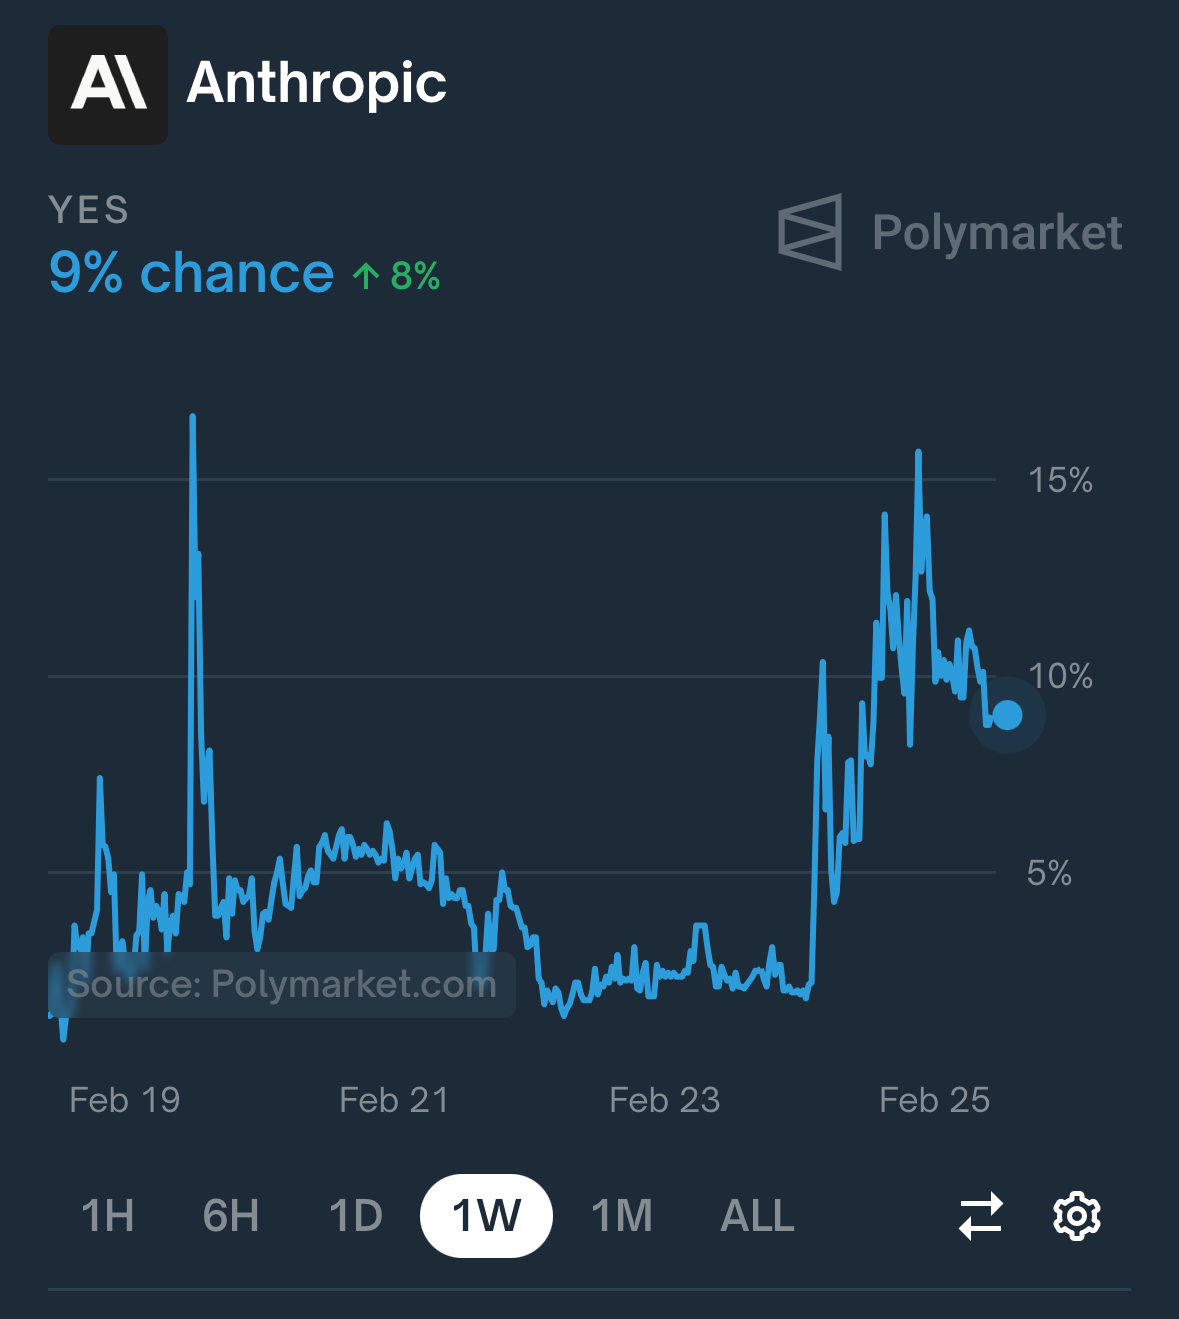Click the Feb 21 date label
This screenshot has width=1179, height=1319.
tap(394, 1100)
